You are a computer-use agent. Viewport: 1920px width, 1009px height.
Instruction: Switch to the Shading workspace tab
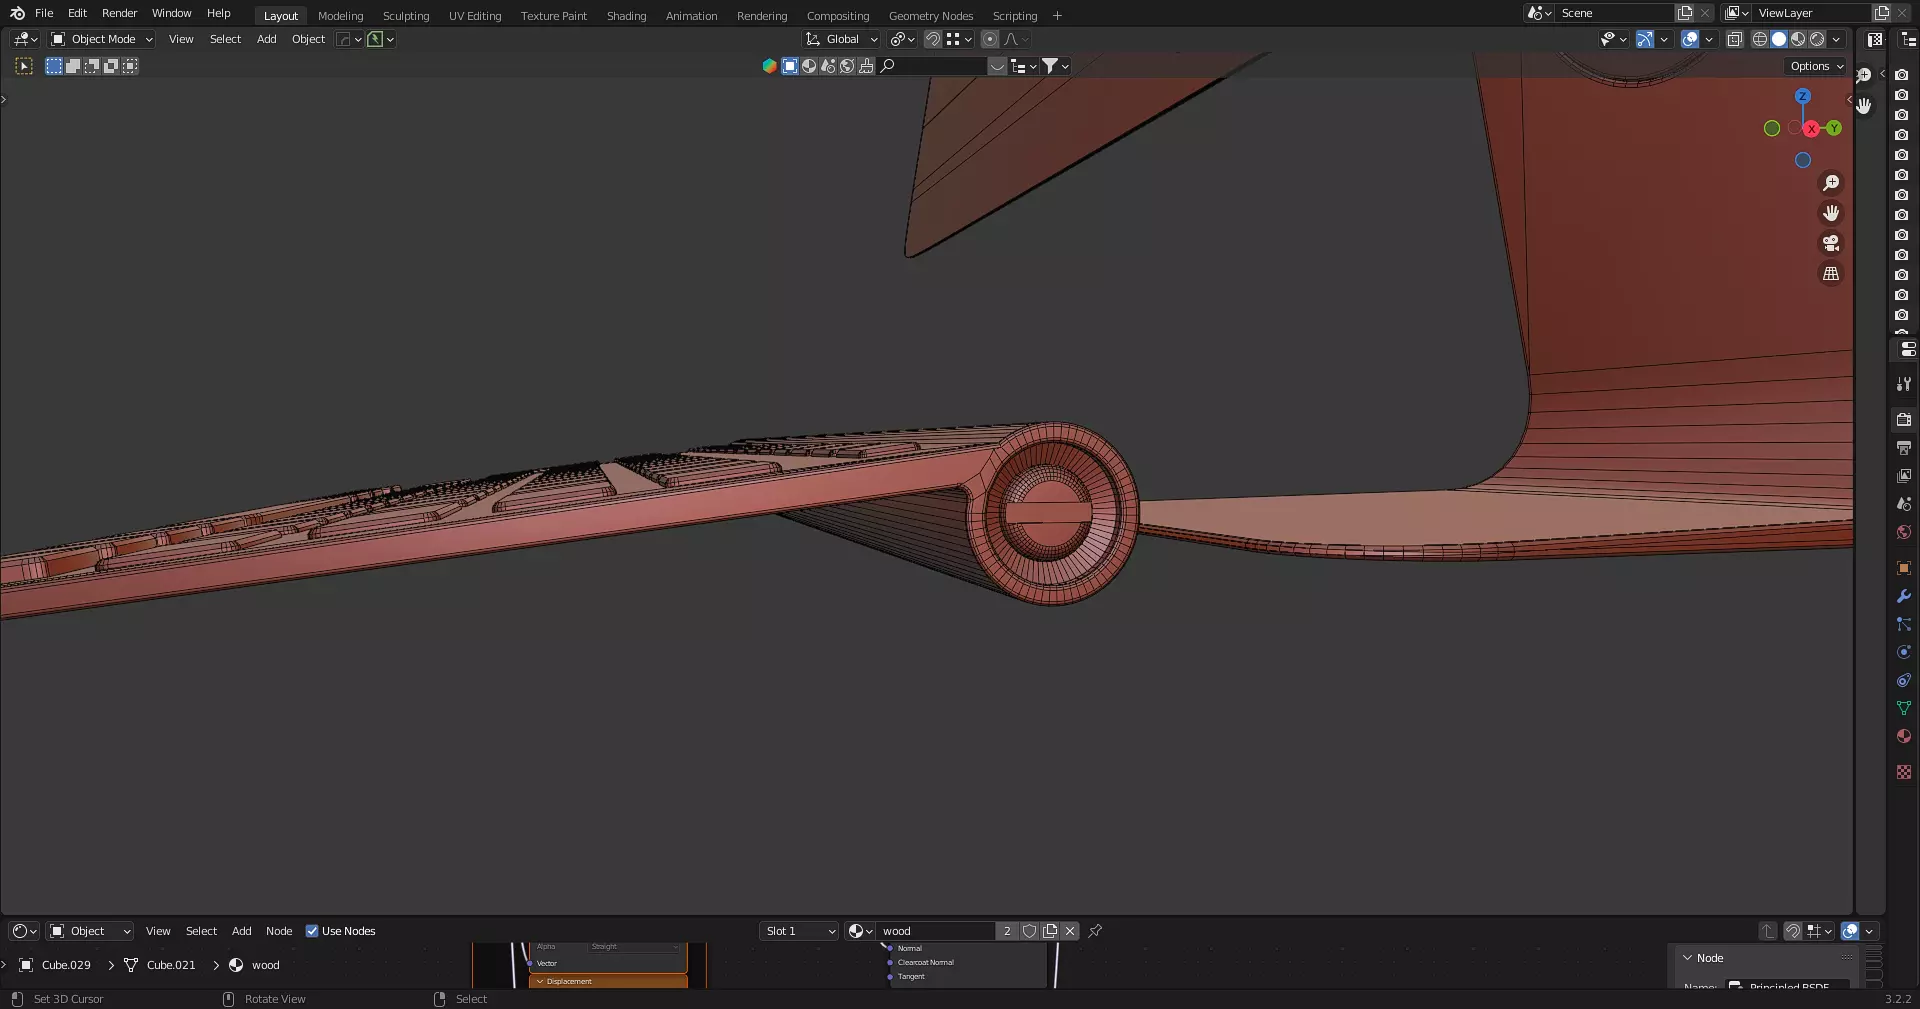(x=627, y=16)
